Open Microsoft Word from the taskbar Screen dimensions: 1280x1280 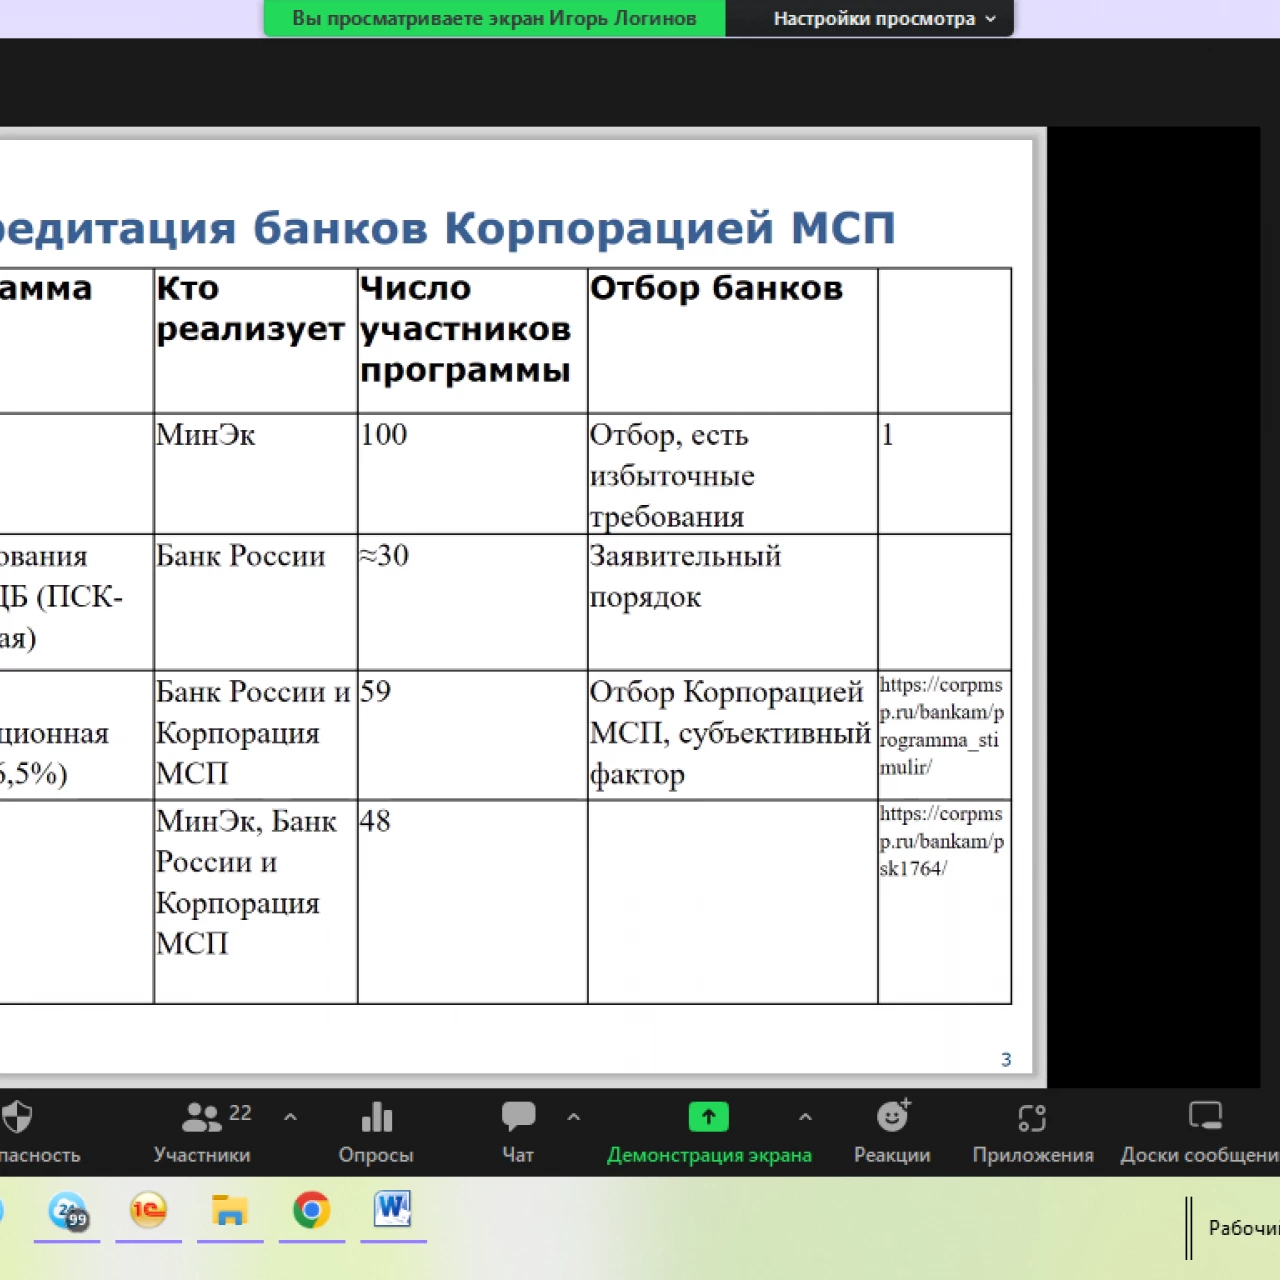(393, 1210)
